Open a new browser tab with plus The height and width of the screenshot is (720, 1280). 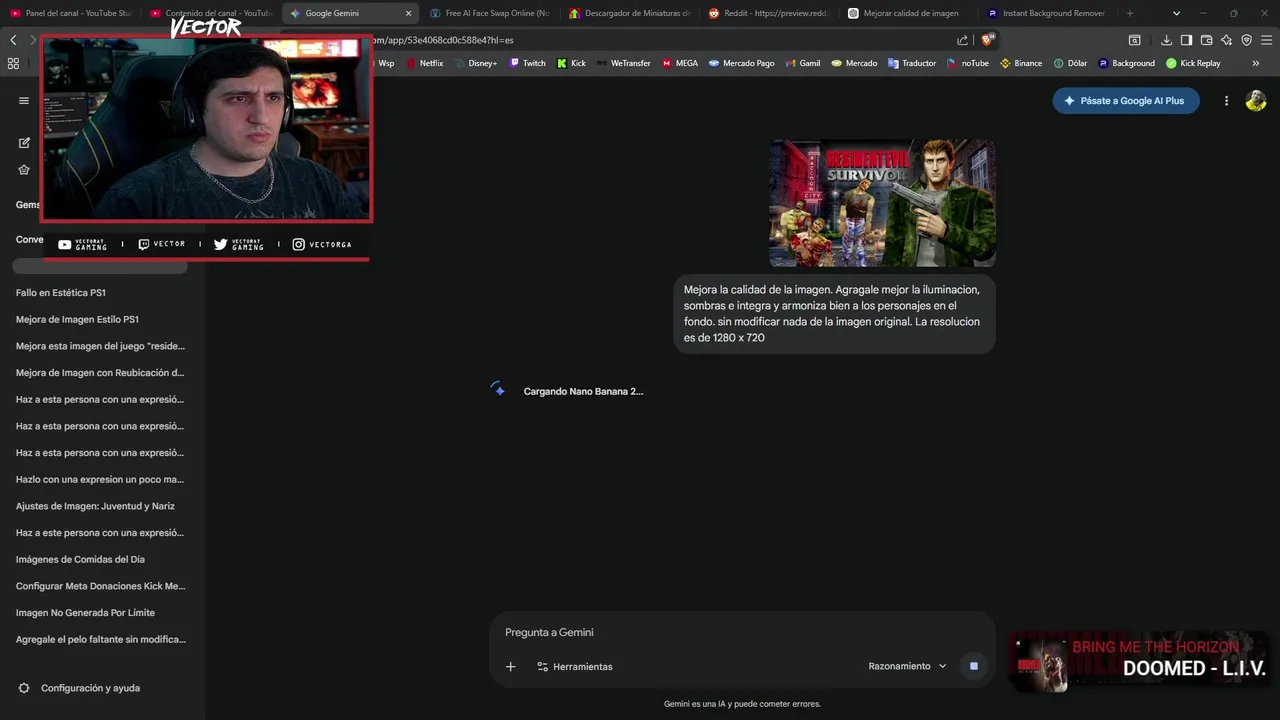tap(1130, 13)
